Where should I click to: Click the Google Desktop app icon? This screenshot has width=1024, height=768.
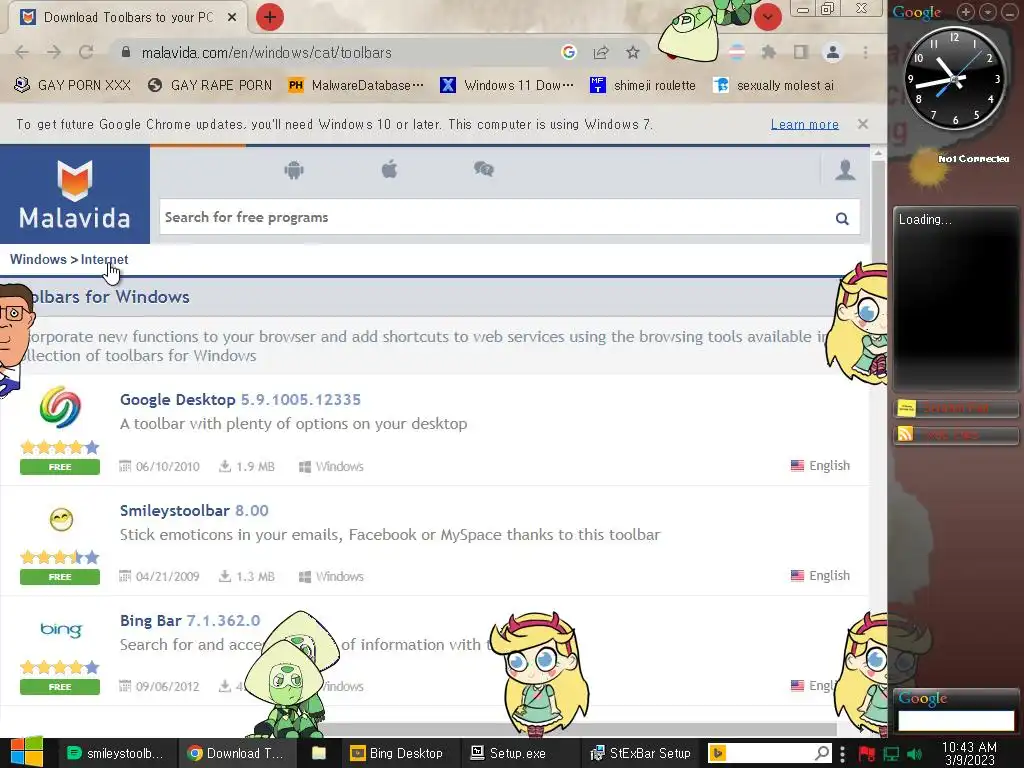click(60, 408)
